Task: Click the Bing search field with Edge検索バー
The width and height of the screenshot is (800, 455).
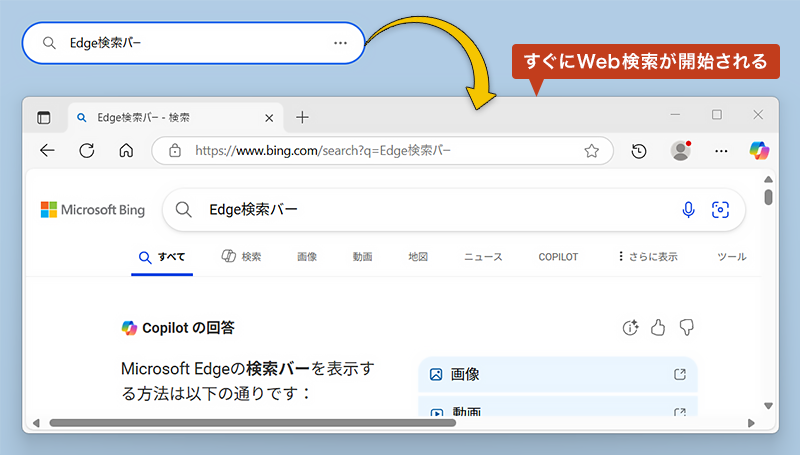Action: [454, 210]
